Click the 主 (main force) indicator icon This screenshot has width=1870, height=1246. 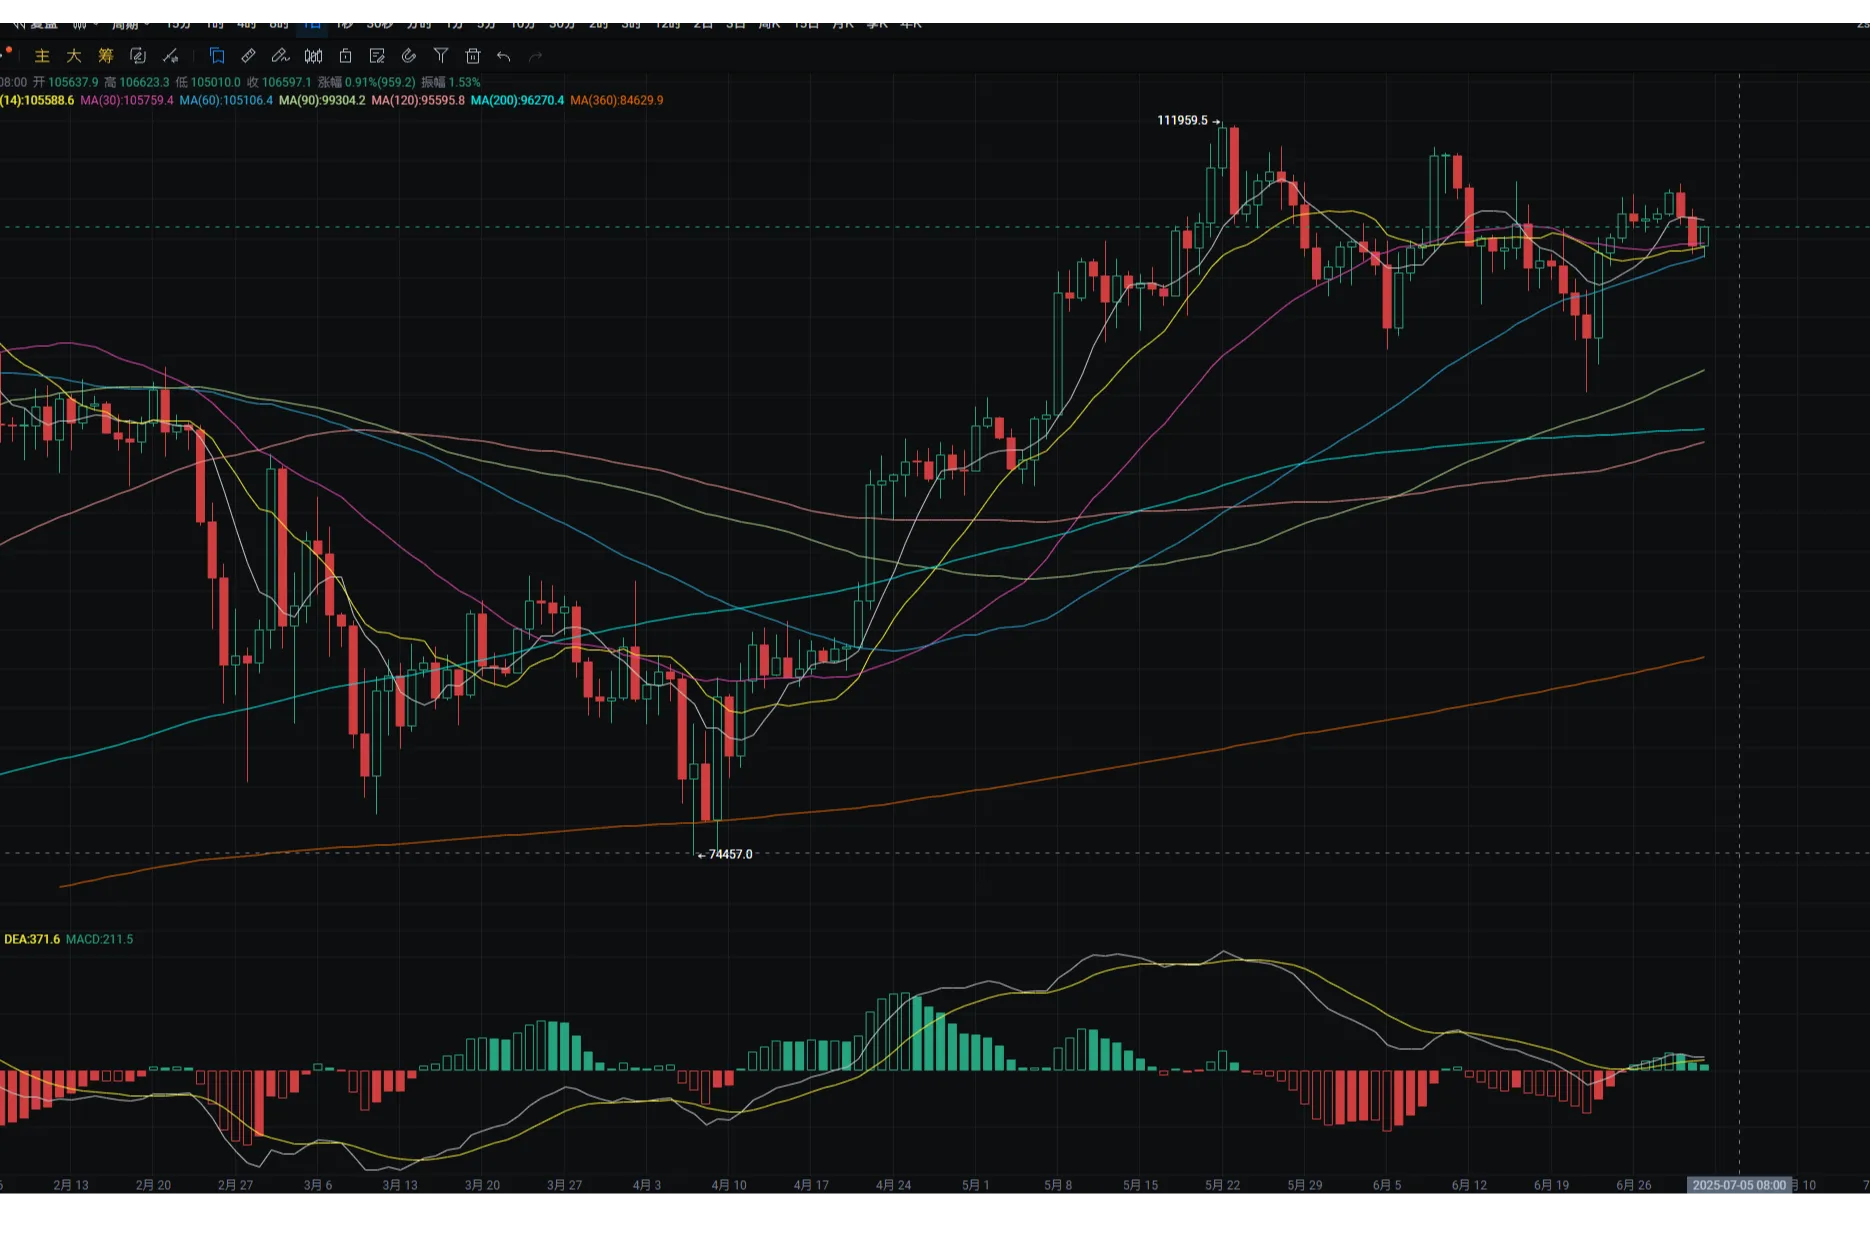point(42,56)
